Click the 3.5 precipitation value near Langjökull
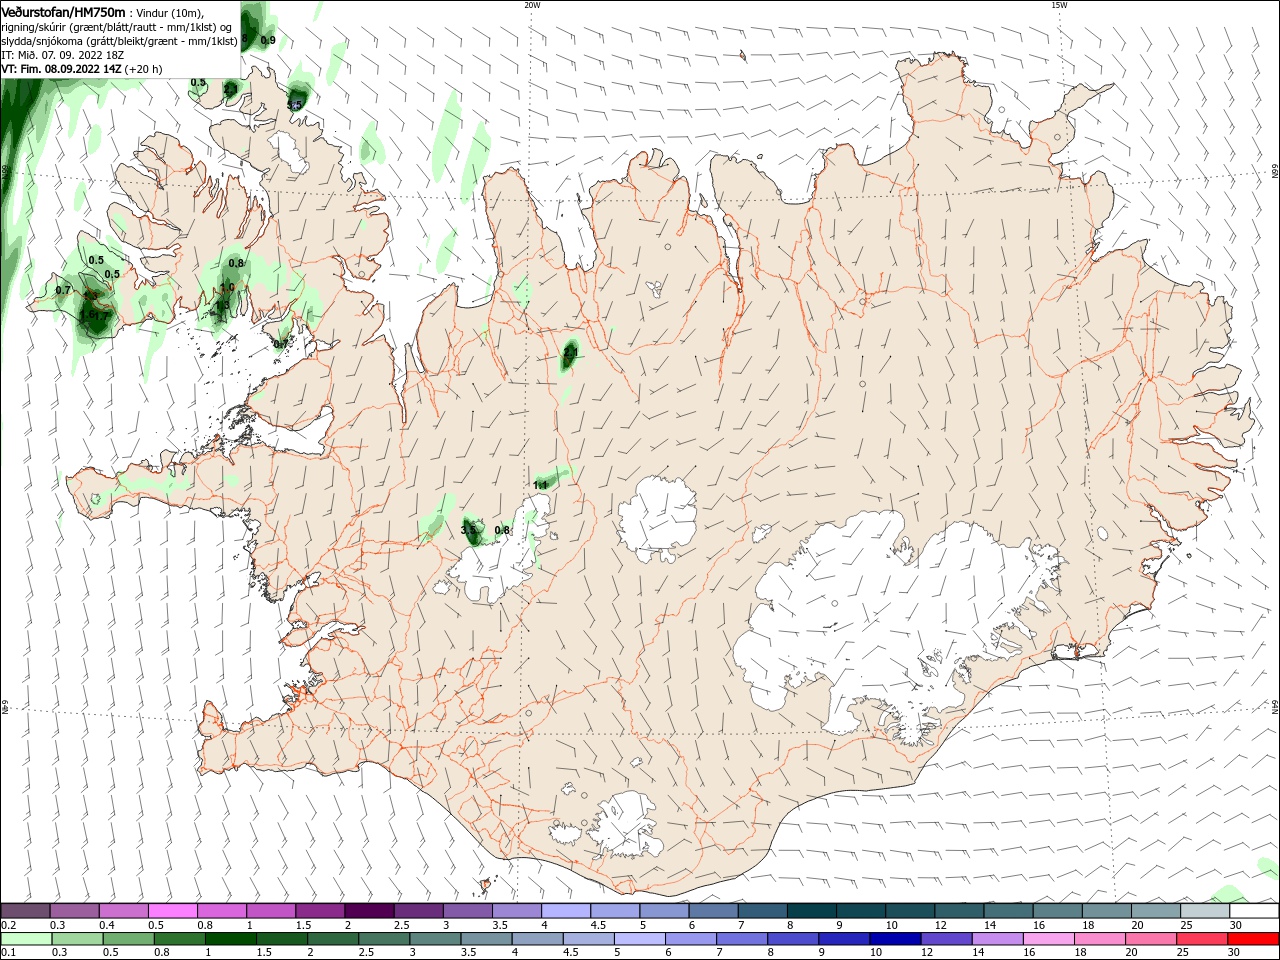Image resolution: width=1280 pixels, height=960 pixels. [x=468, y=530]
